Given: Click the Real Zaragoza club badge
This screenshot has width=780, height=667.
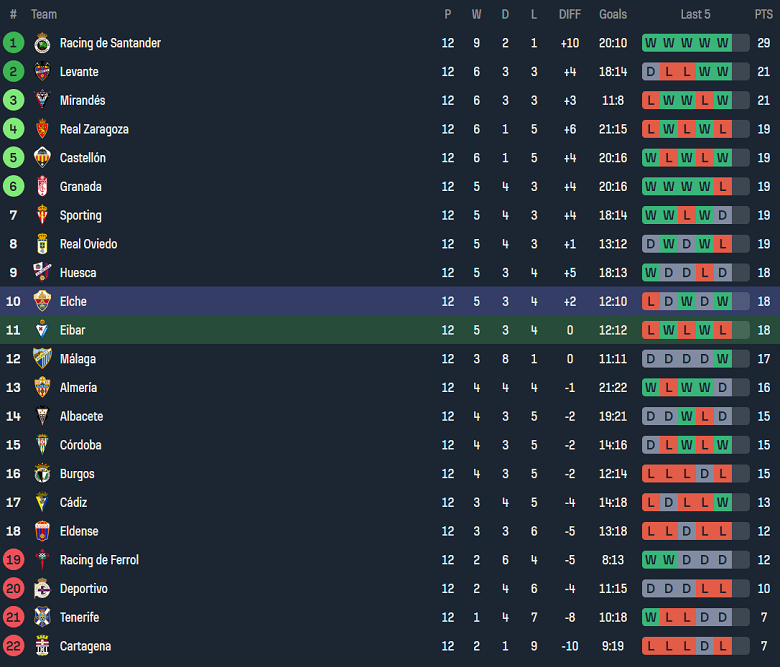Looking at the screenshot, I should [42, 129].
